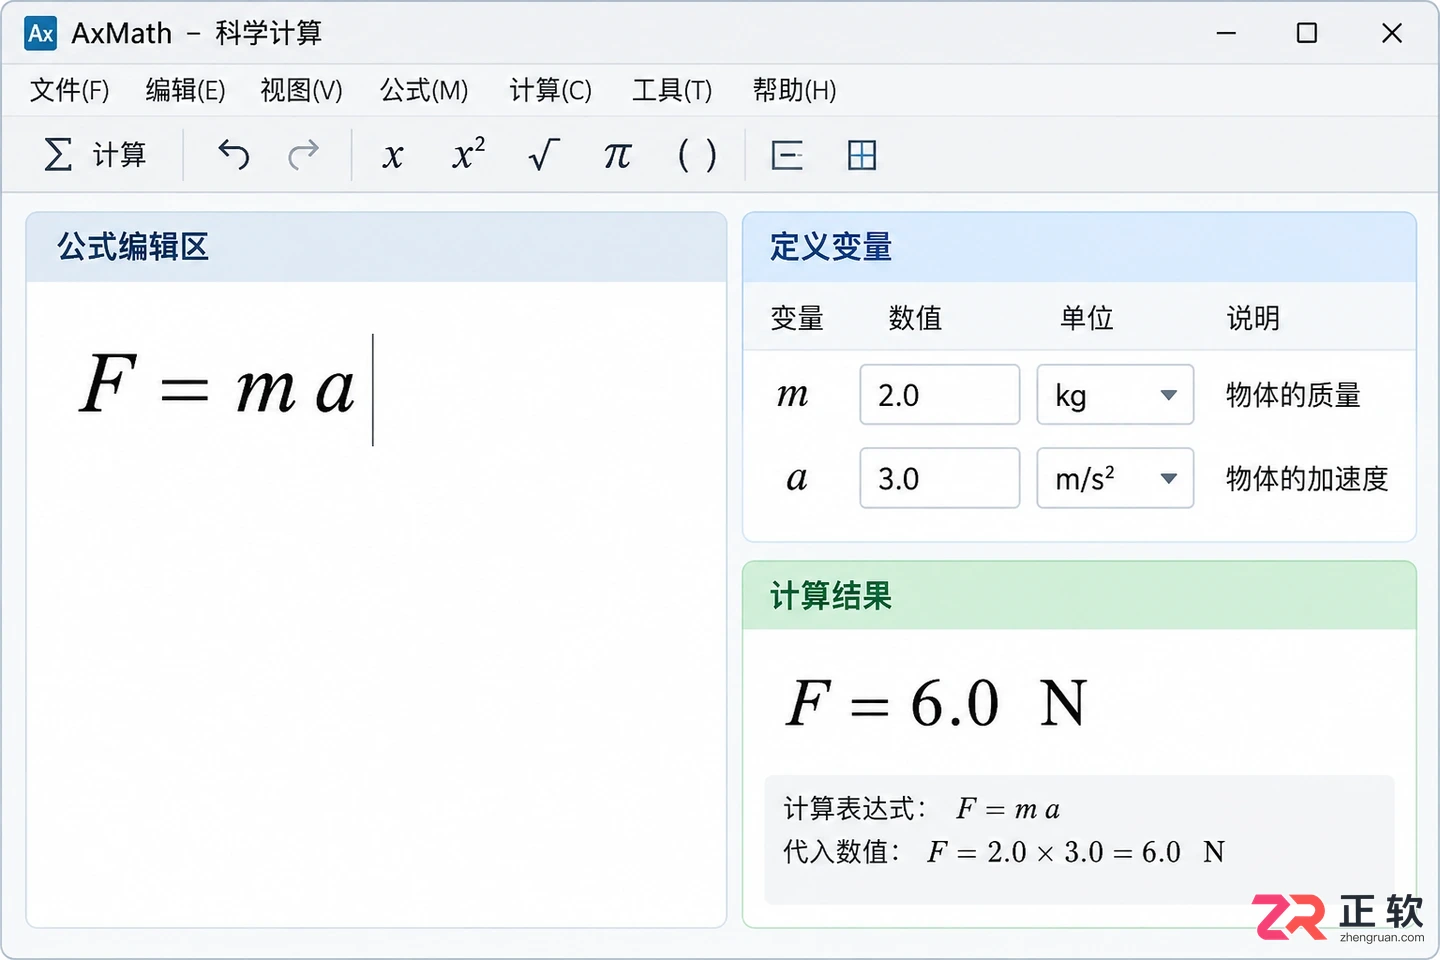Maximize the AxMath window

tap(1306, 33)
